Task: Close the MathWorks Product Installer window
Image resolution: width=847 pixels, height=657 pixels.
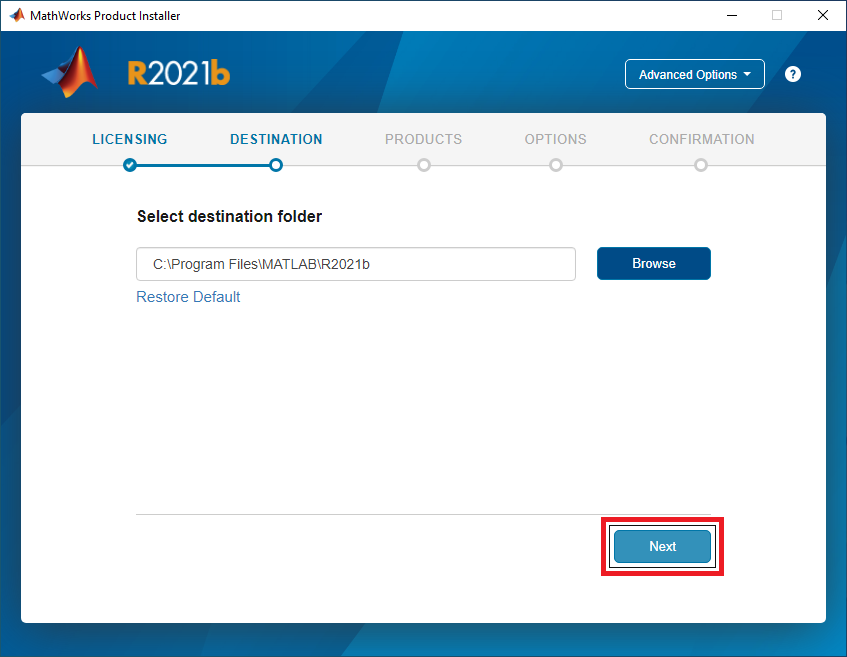Action: (821, 15)
